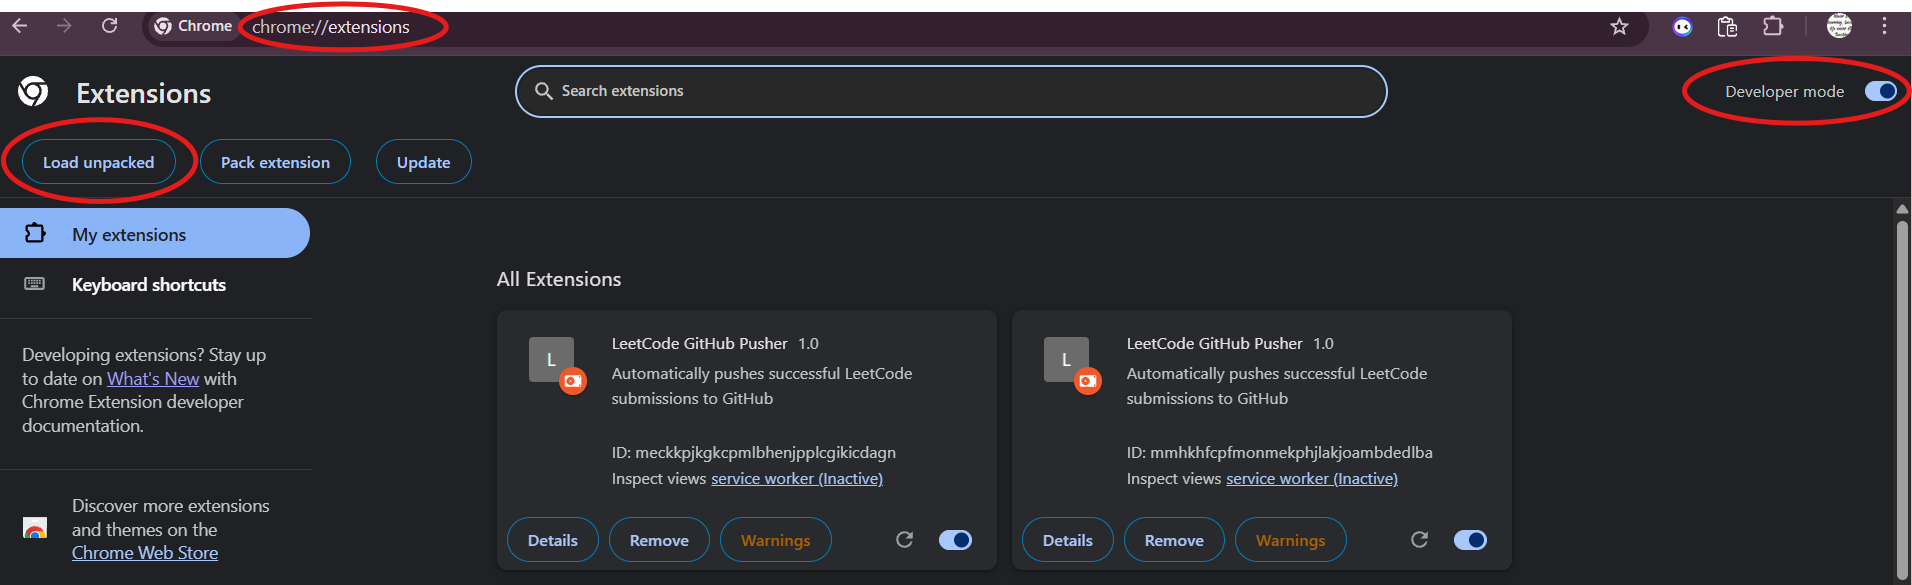Image resolution: width=1912 pixels, height=585 pixels.
Task: Click the Chrome site-info chip in the address bar
Action: pyautogui.click(x=193, y=26)
